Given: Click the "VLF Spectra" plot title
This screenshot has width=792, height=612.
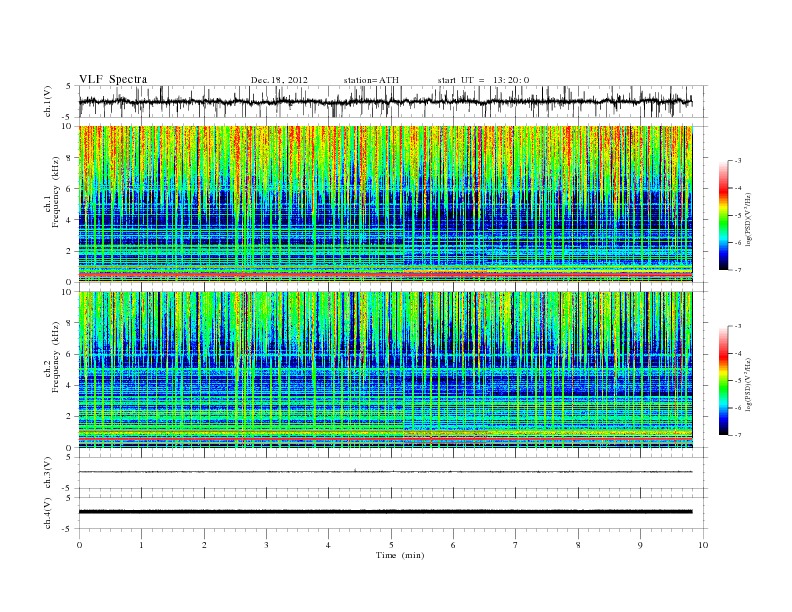Looking at the screenshot, I should (x=113, y=79).
